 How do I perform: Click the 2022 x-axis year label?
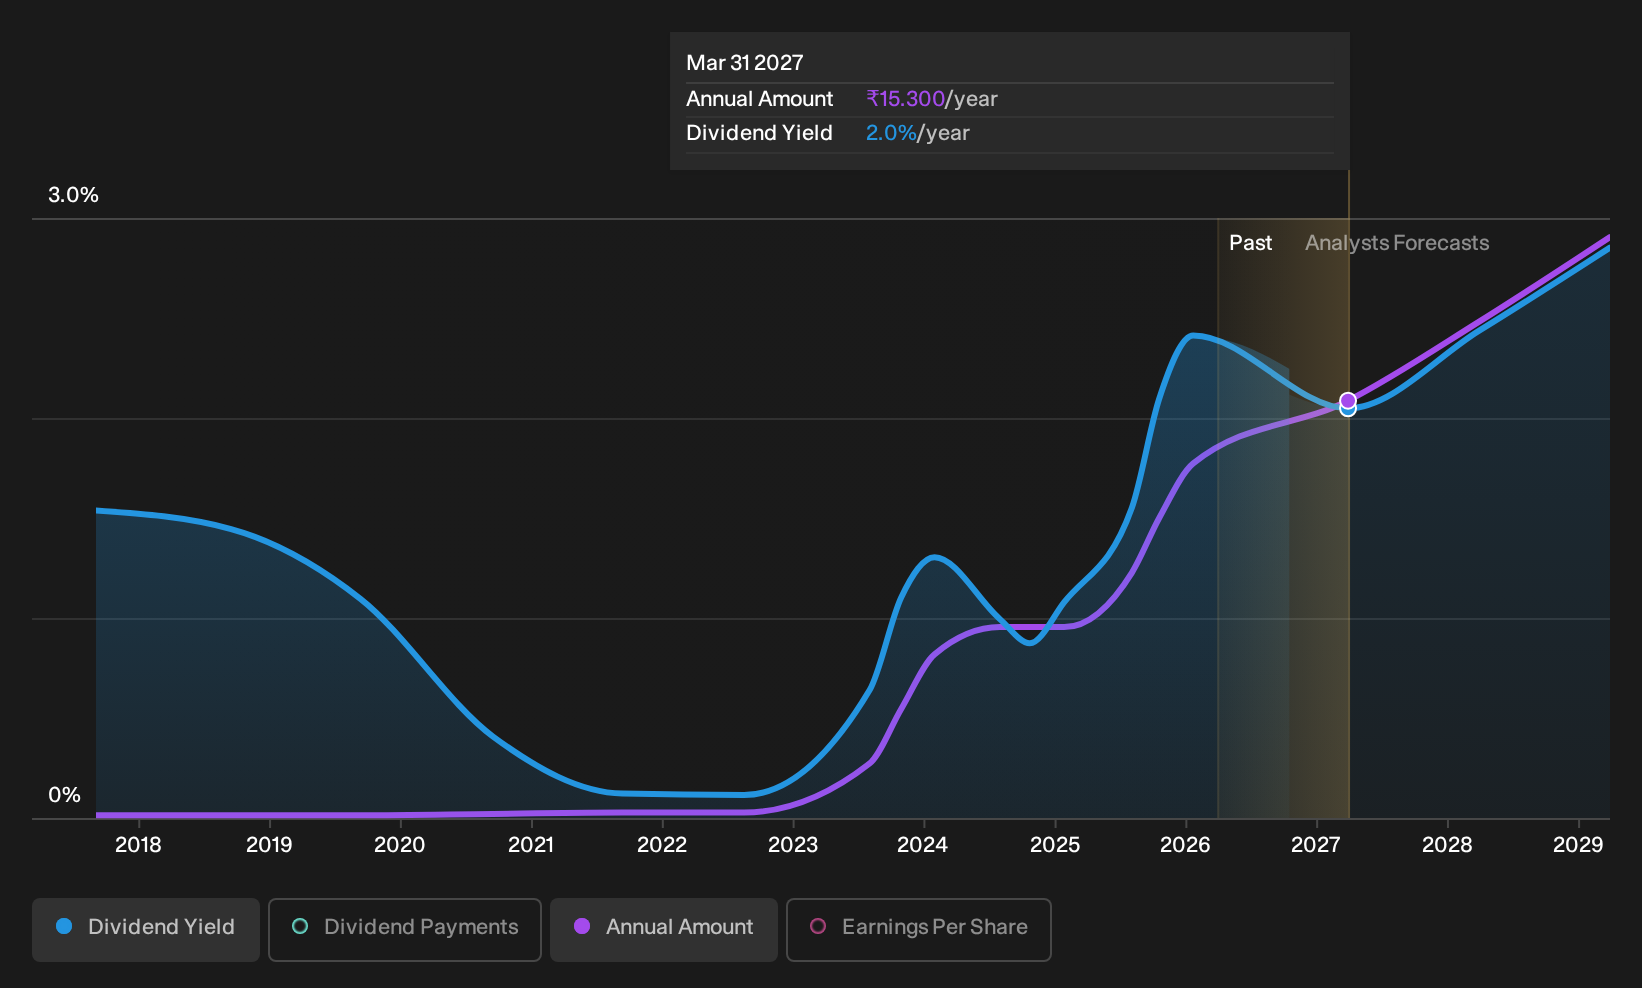coord(662,845)
